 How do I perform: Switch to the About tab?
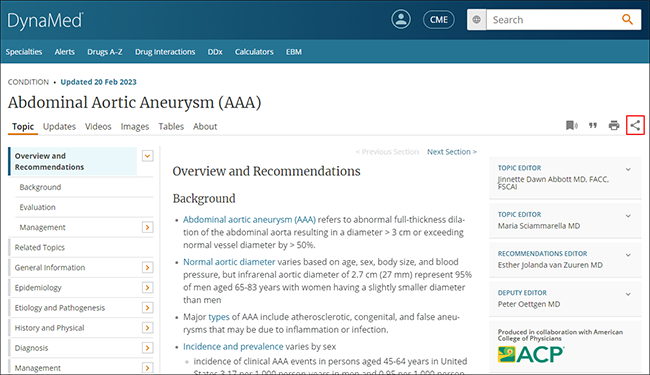pyautogui.click(x=205, y=126)
